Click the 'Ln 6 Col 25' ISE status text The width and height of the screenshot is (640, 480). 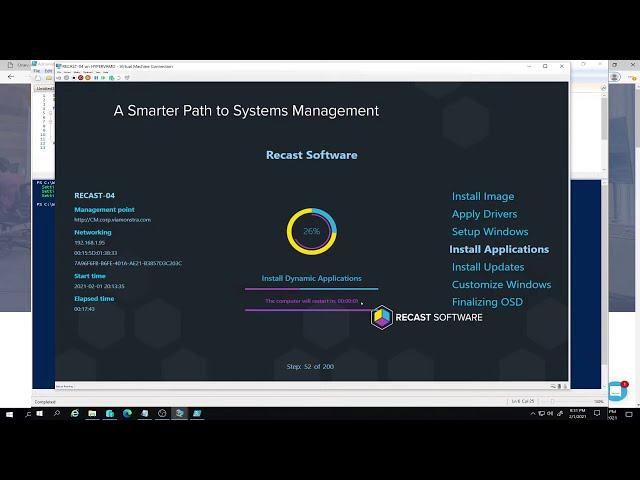tap(523, 401)
